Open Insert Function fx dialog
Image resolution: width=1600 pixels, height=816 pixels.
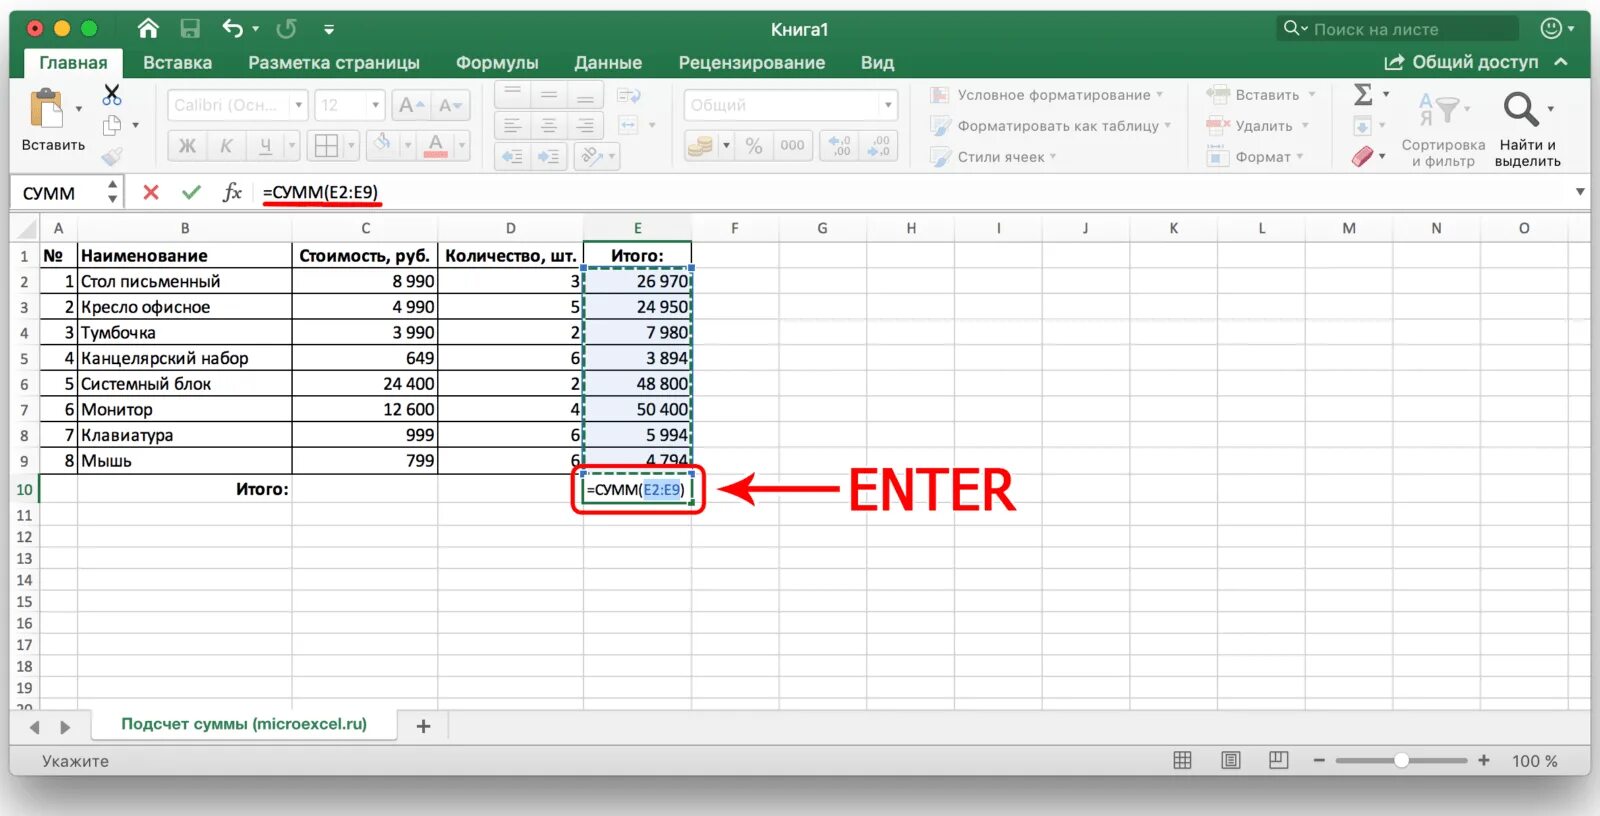click(232, 192)
